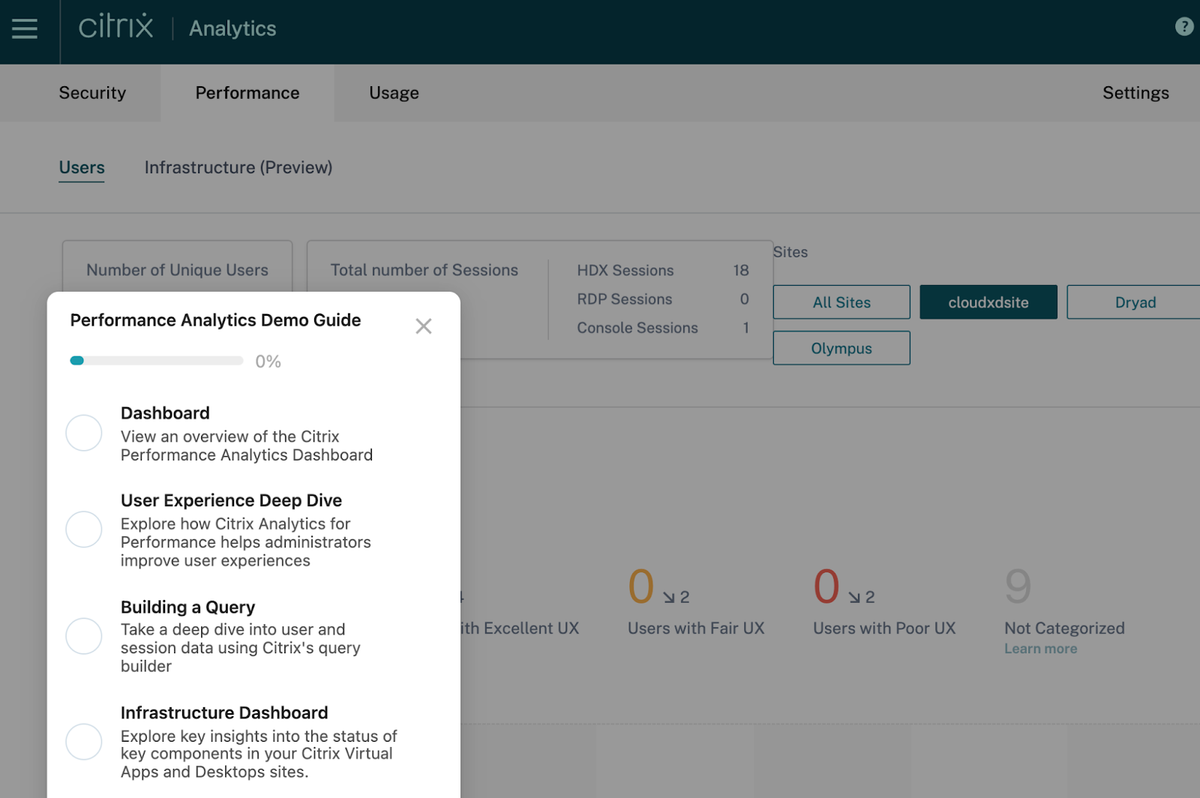The height and width of the screenshot is (798, 1200).
Task: Check the Dashboard guide step circle
Action: 84,433
